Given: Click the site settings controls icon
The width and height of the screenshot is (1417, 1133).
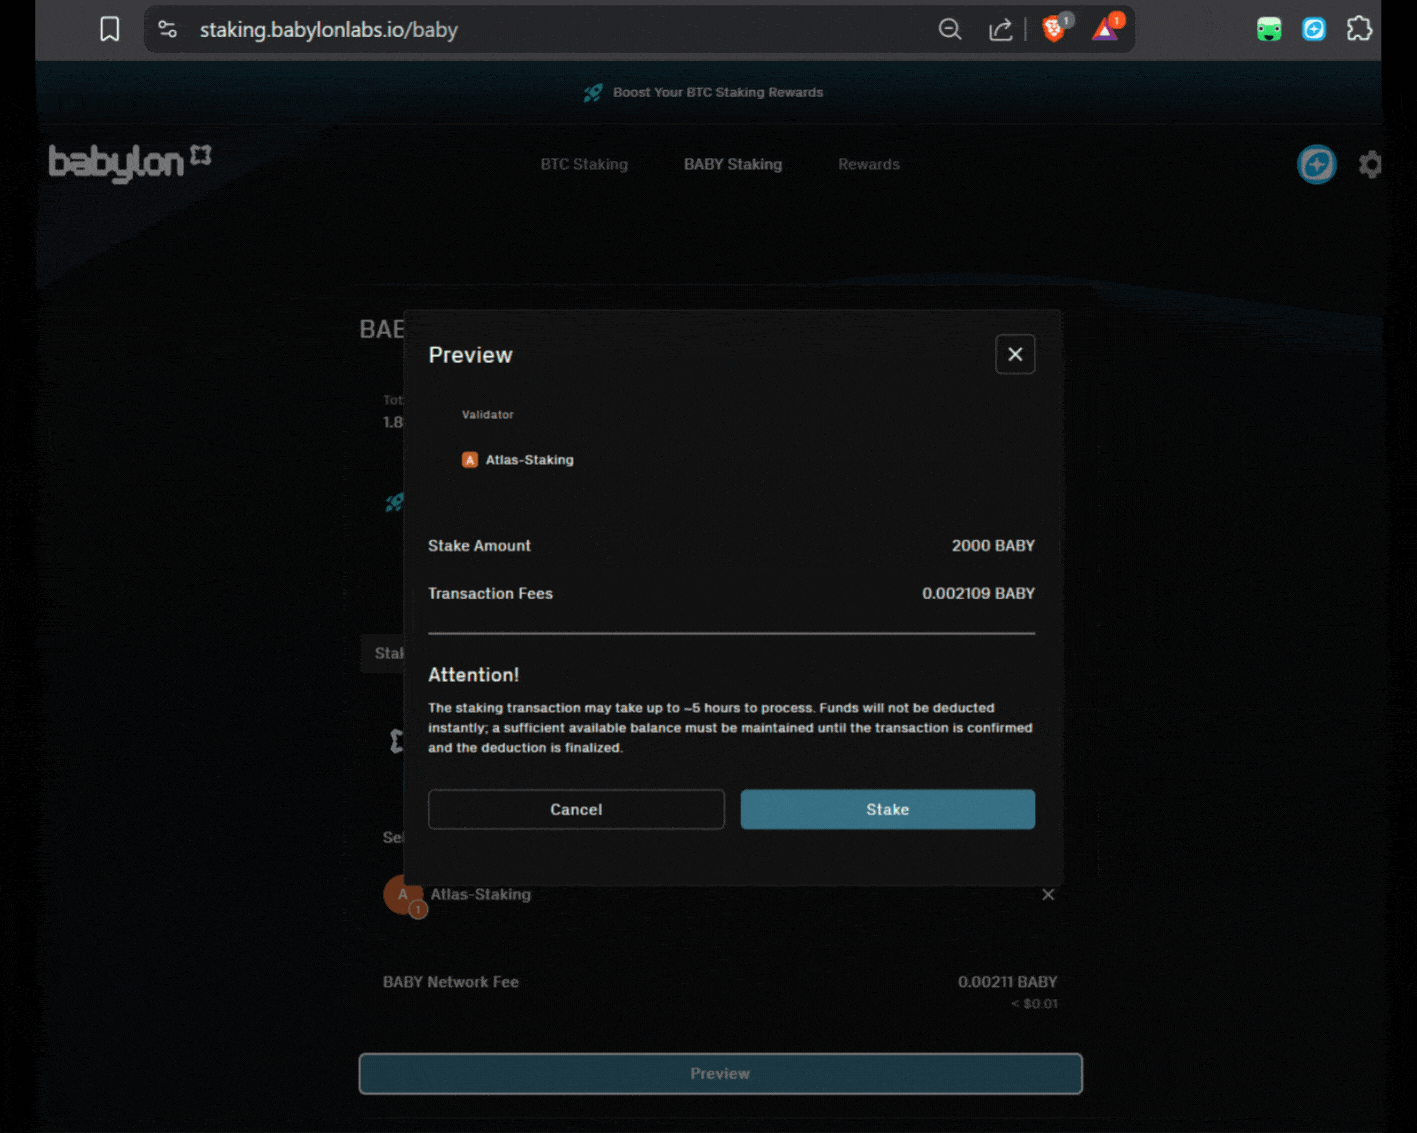Looking at the screenshot, I should pyautogui.click(x=167, y=29).
